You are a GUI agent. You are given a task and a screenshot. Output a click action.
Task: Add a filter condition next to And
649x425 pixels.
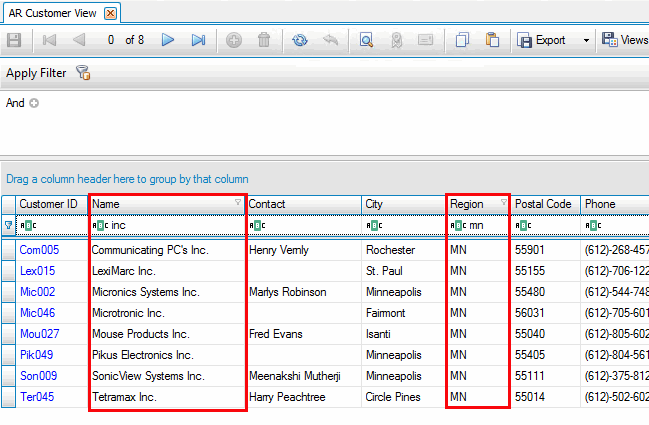pos(34,103)
